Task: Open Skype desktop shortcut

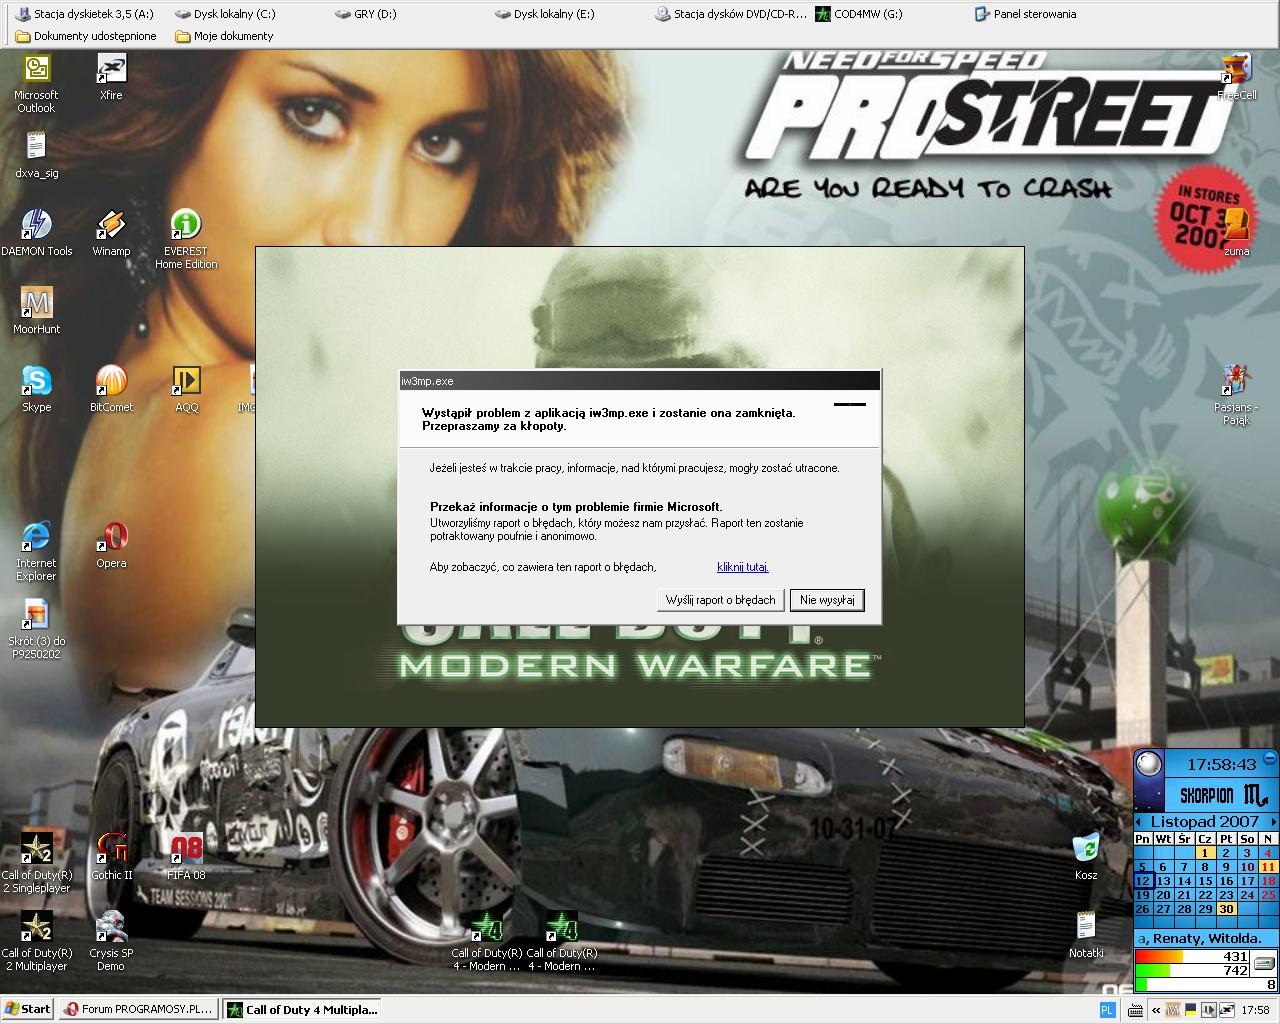Action: (x=36, y=389)
